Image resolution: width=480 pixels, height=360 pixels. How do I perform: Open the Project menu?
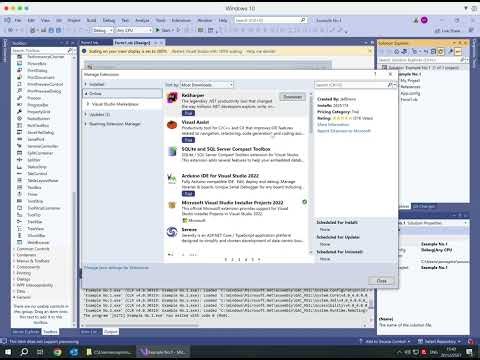[74, 20]
